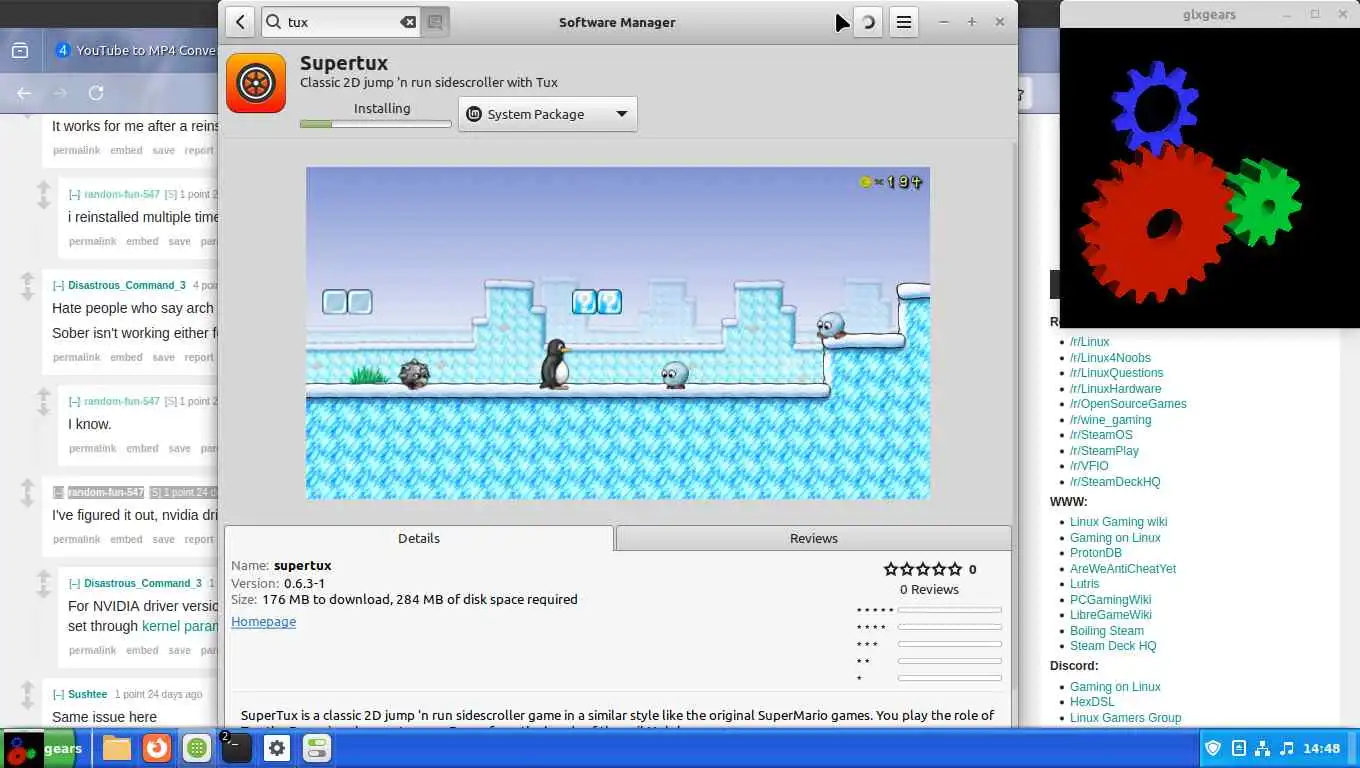Click the music note tray icon
Viewport: 1360px width, 768px height.
click(x=1287, y=748)
